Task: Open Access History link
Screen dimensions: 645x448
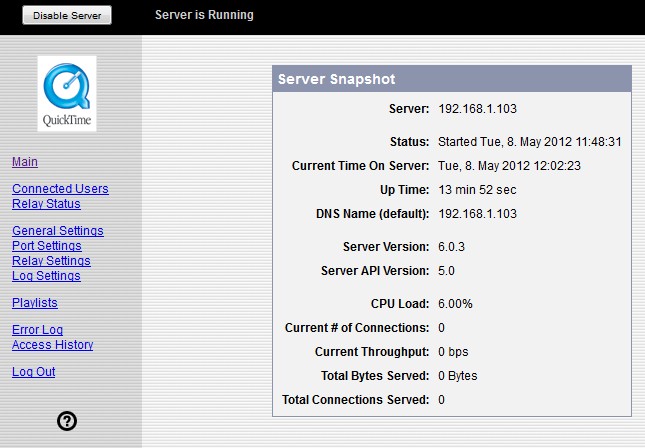Action: pyautogui.click(x=53, y=345)
